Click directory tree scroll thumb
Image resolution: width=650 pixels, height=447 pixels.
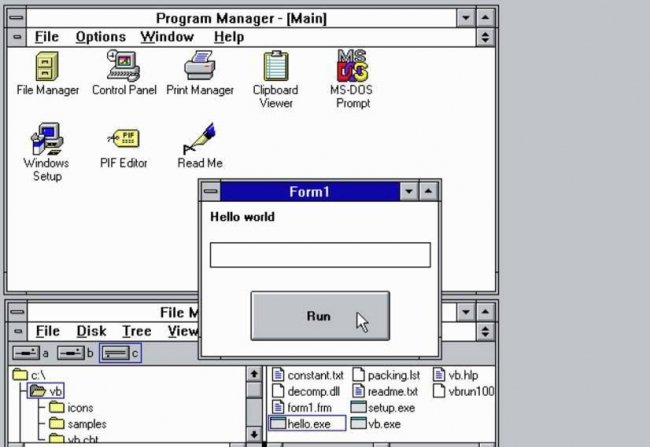(254, 390)
